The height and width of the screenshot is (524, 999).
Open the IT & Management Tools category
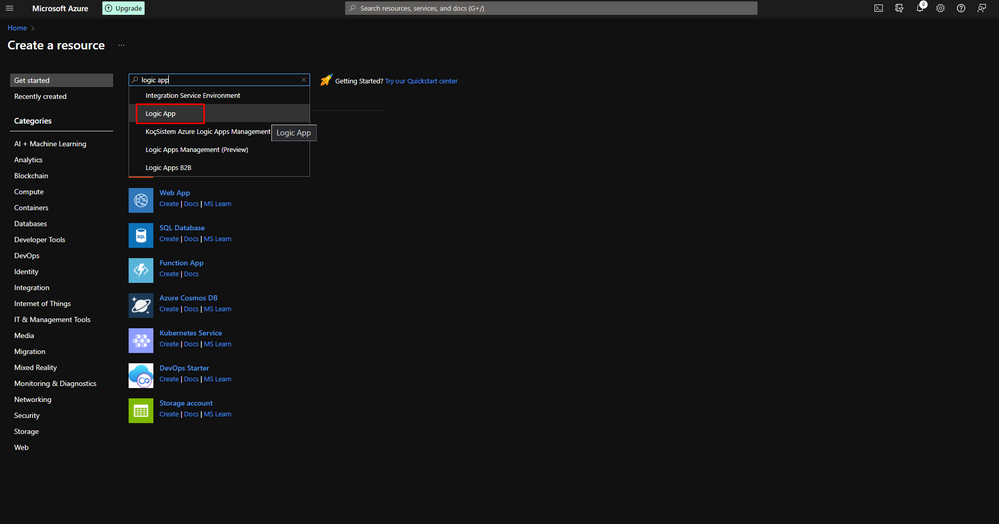pyautogui.click(x=52, y=319)
